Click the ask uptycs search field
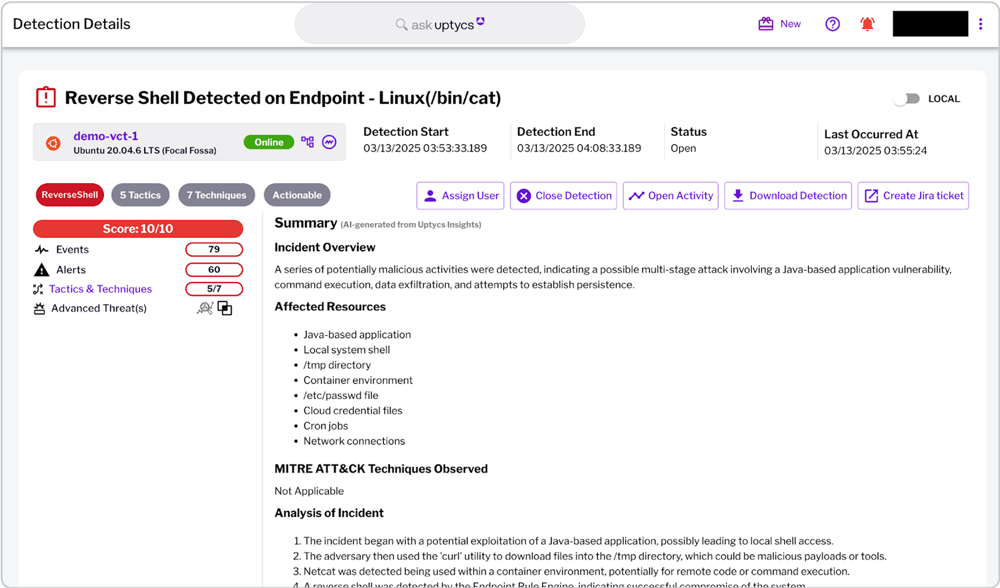Screen dimensions: 1000x588 click(439, 24)
